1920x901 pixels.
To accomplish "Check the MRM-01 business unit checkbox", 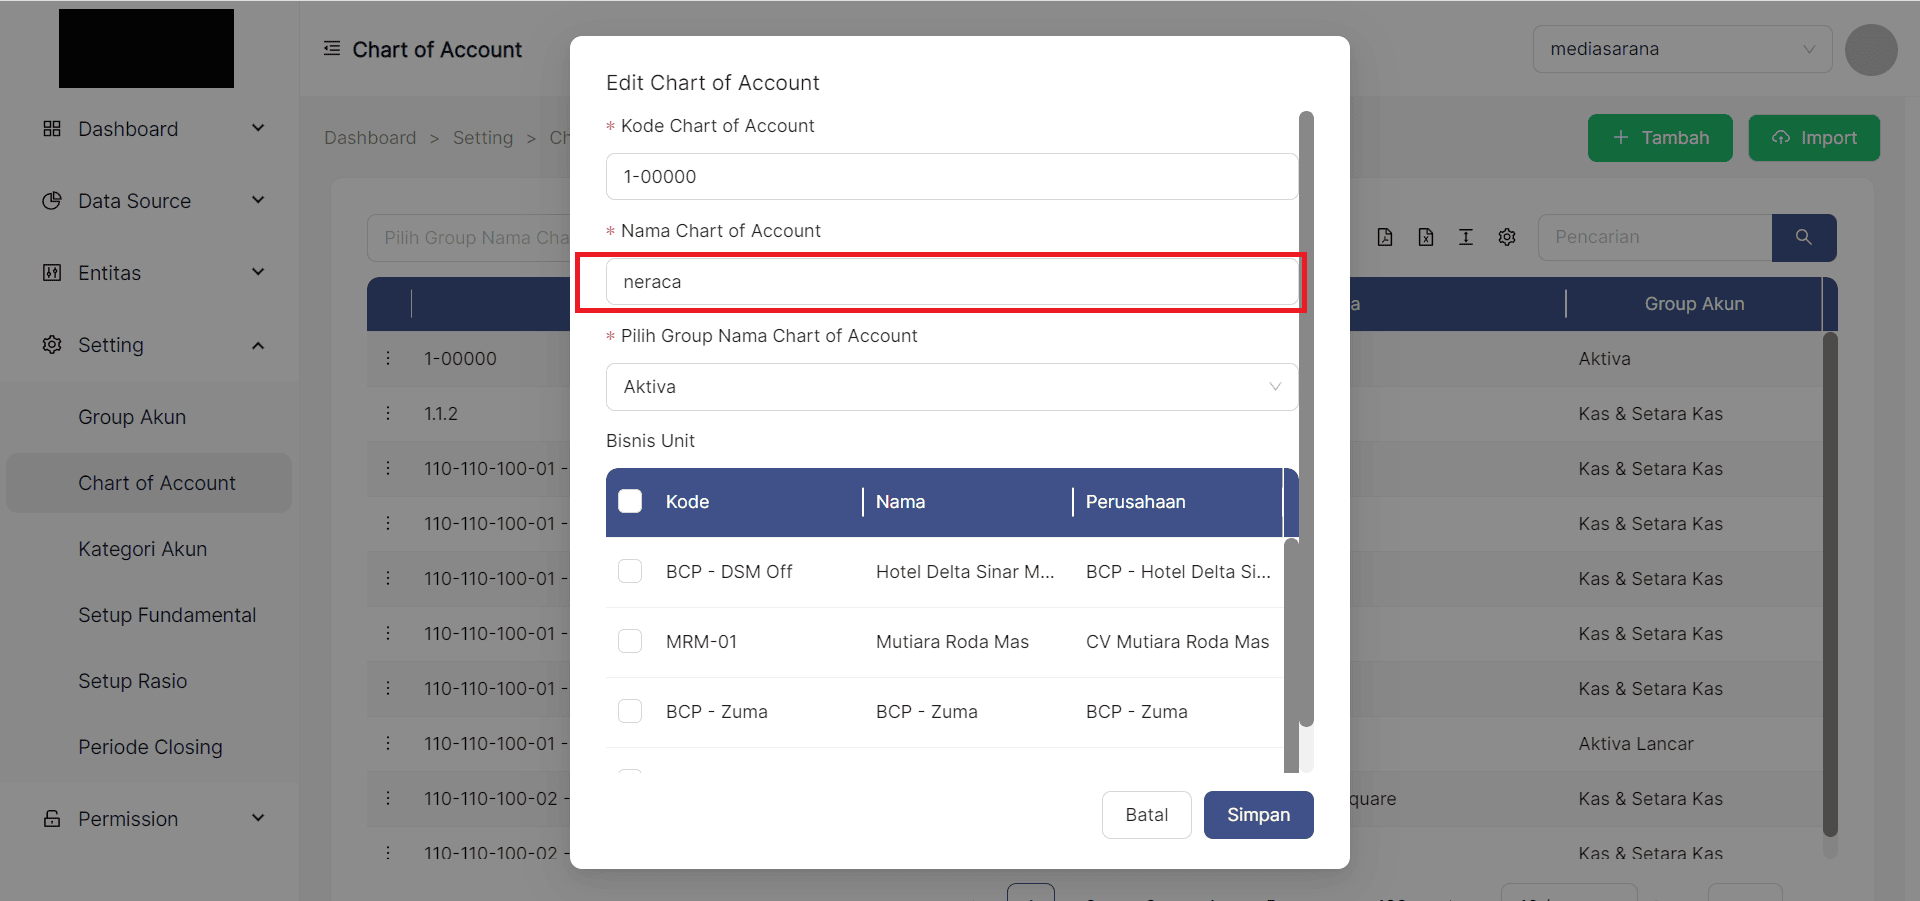I will tap(630, 641).
